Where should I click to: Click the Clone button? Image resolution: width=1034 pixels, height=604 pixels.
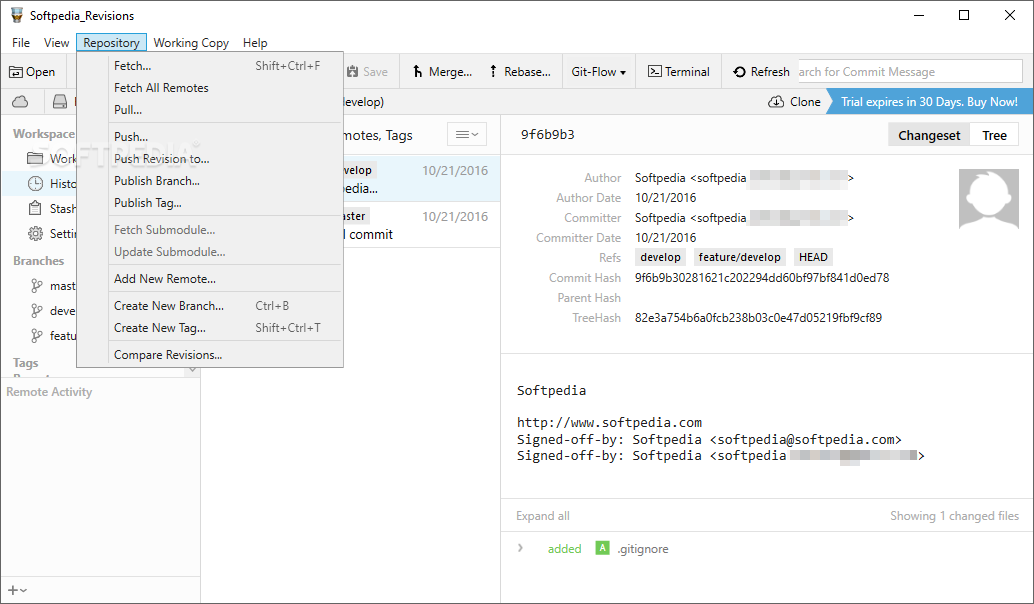point(795,102)
